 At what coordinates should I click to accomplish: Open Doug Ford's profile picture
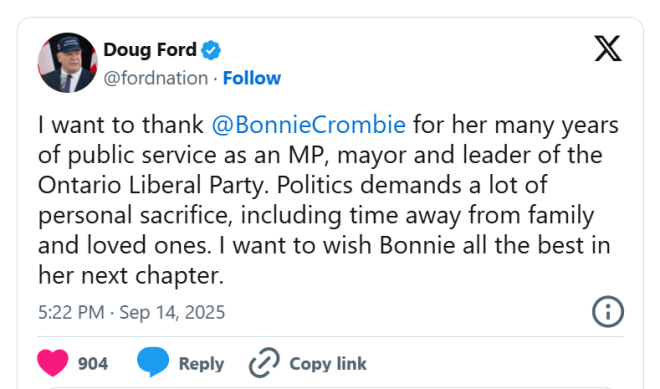pos(68,63)
